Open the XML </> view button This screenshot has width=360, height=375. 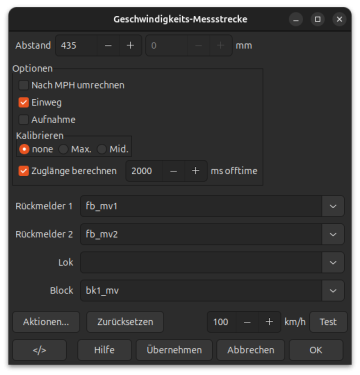pos(40,350)
